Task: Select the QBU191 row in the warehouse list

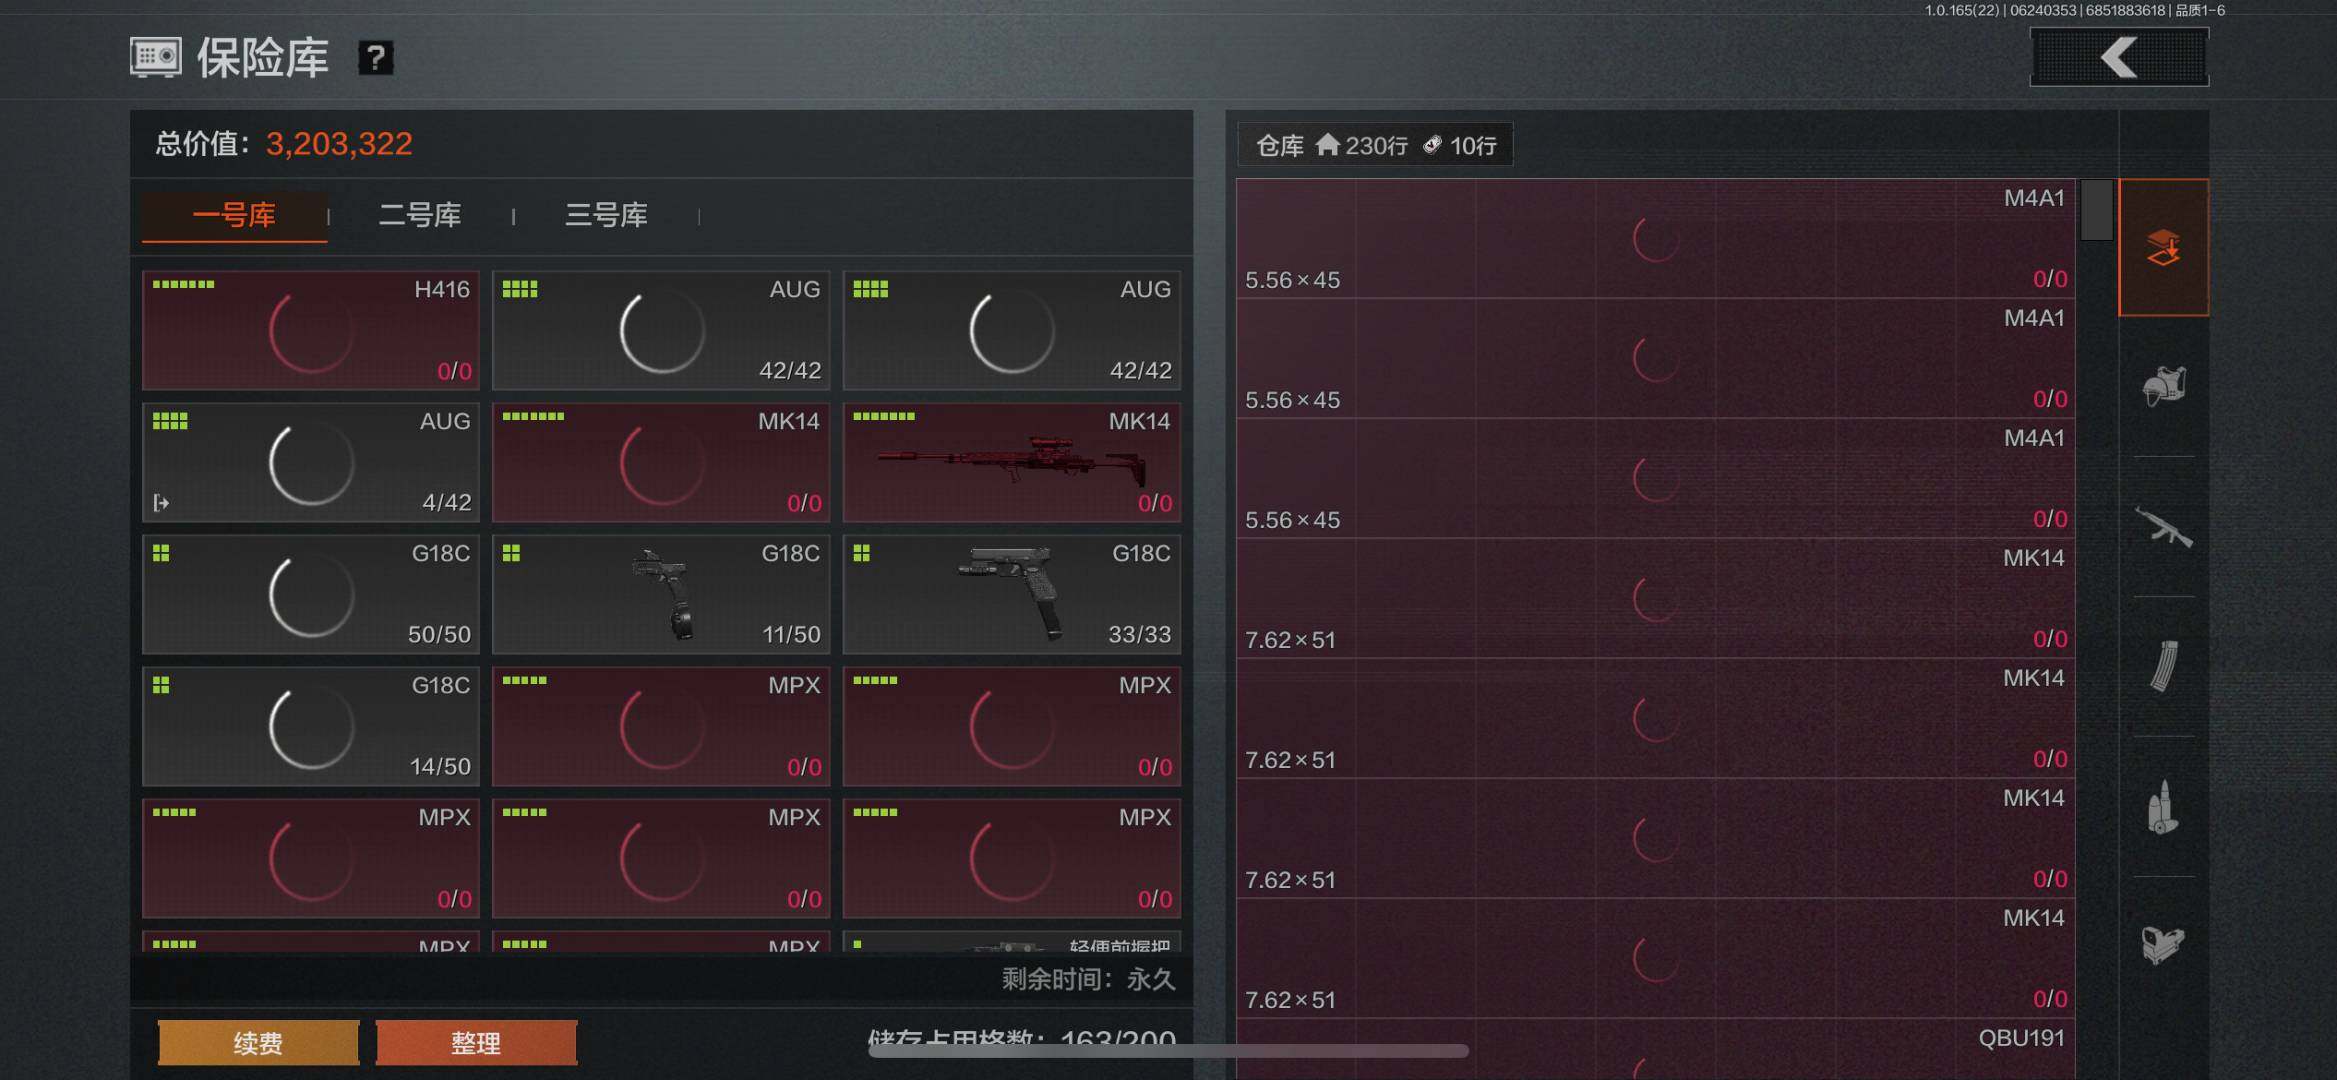Action: coord(1656,1049)
